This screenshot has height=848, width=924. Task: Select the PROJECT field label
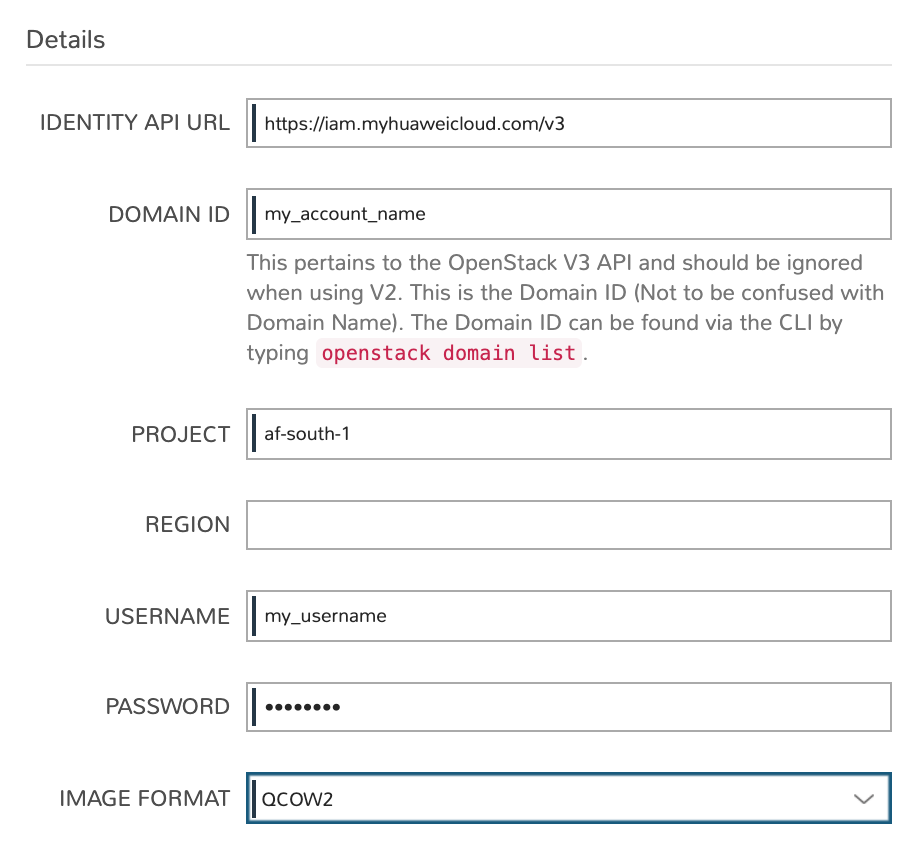(180, 435)
